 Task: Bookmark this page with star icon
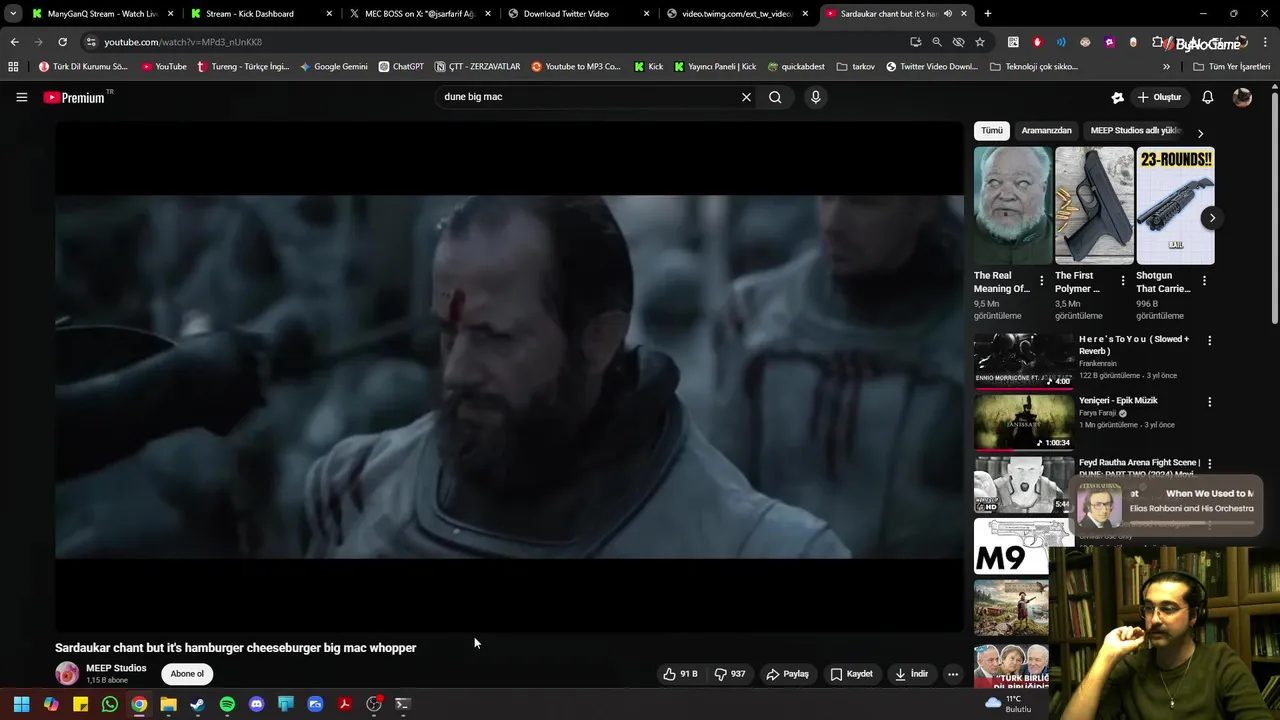[980, 42]
